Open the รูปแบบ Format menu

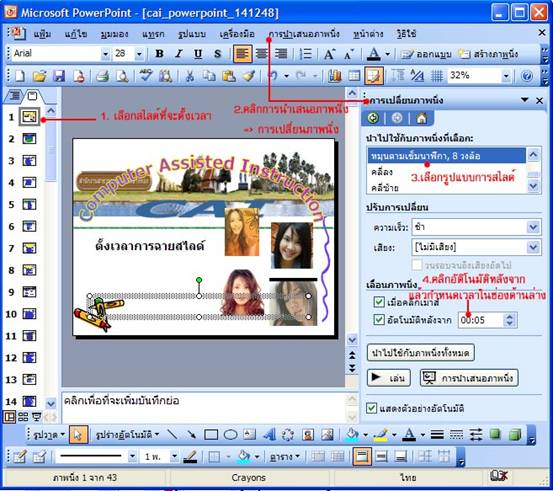pyautogui.click(x=192, y=34)
